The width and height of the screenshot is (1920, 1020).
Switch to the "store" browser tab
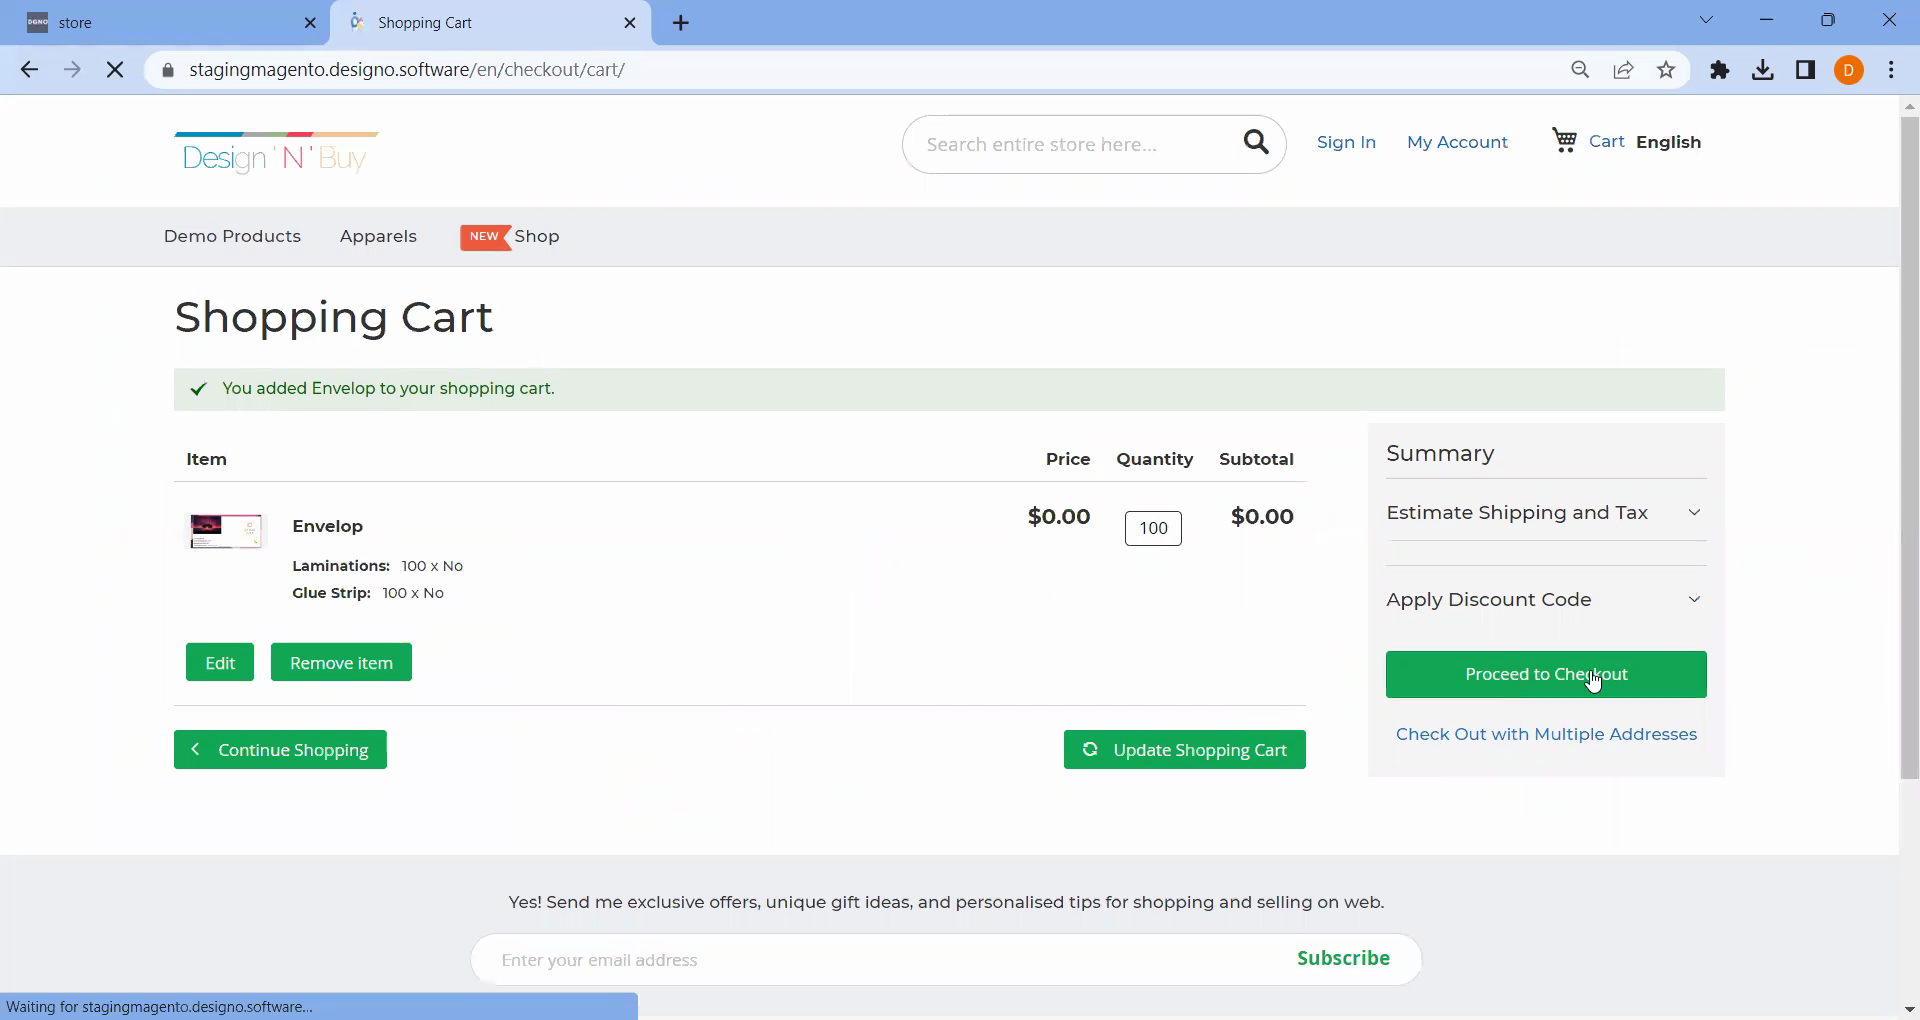(x=165, y=23)
